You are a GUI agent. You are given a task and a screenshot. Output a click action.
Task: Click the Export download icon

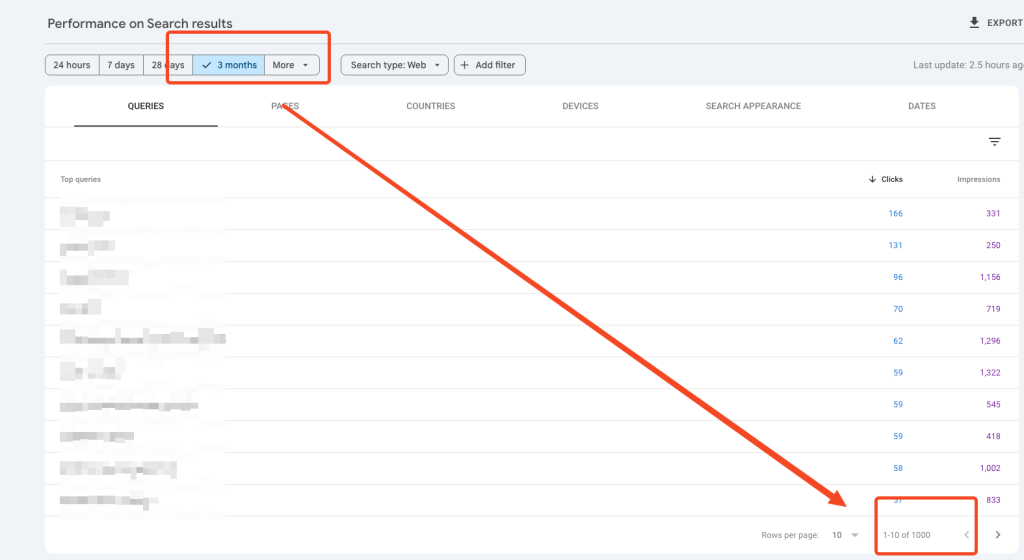click(x=975, y=23)
